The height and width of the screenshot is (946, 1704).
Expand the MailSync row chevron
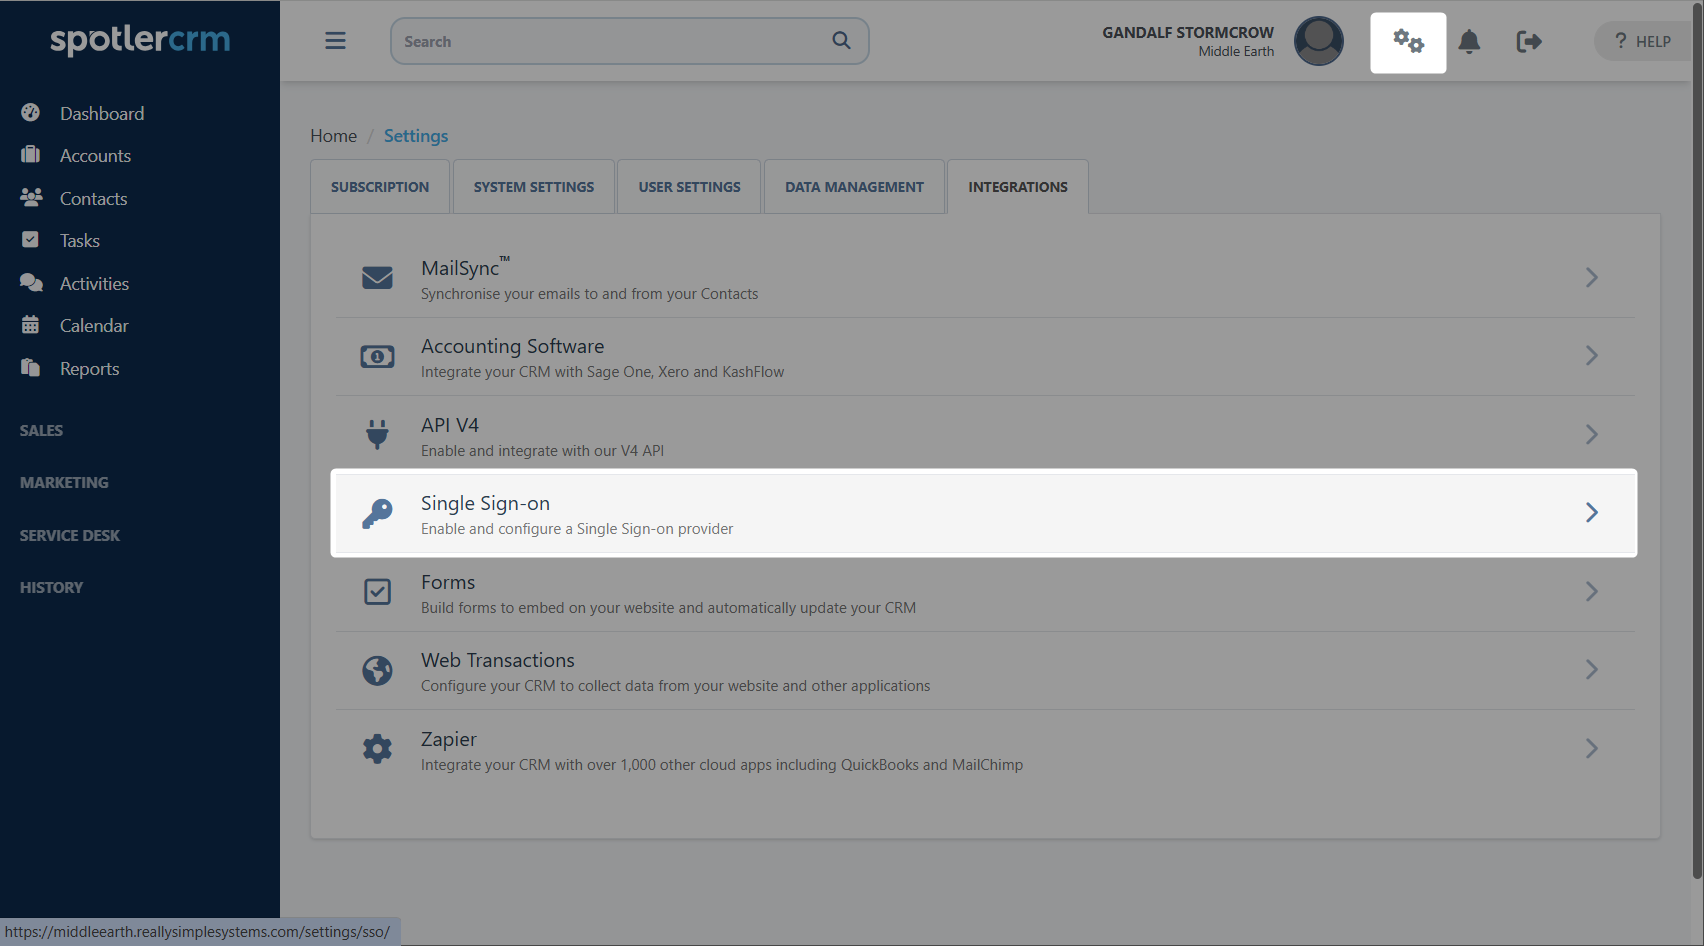1592,277
